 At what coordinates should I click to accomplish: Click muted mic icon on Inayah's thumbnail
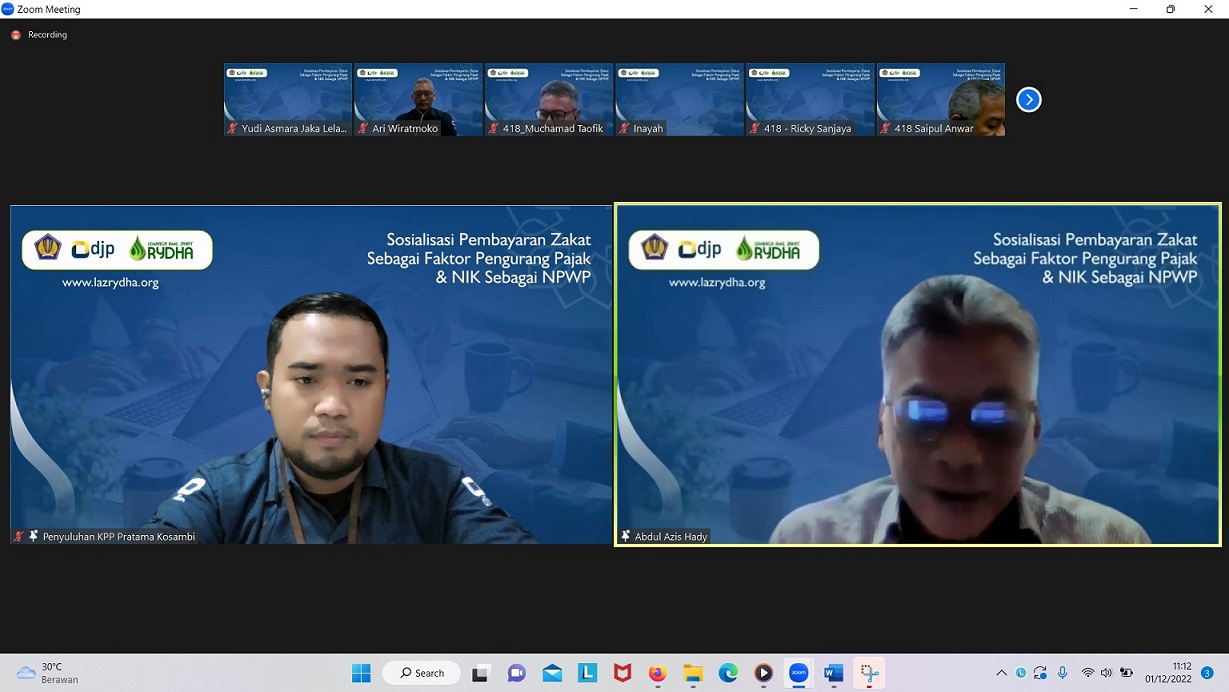[624, 129]
